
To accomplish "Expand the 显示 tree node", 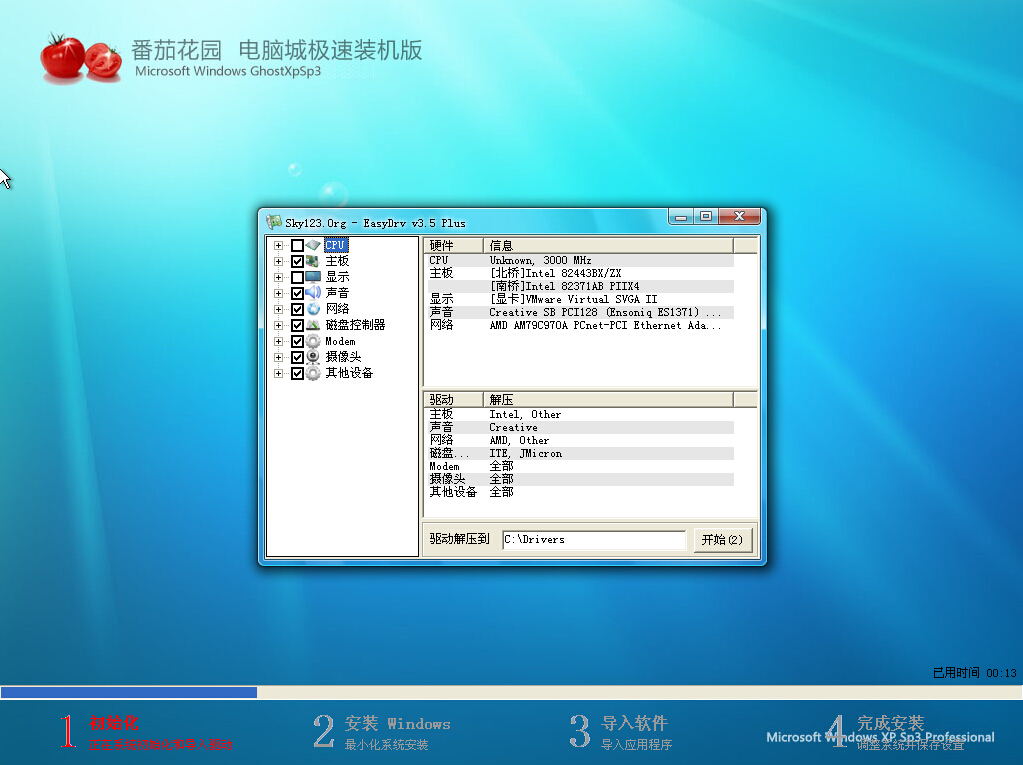I will coord(279,277).
